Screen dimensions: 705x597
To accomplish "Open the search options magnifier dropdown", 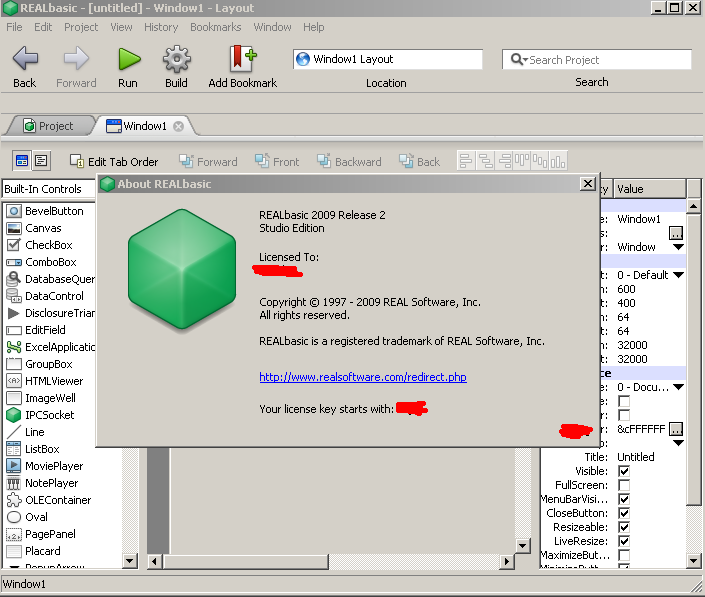I will (x=519, y=59).
